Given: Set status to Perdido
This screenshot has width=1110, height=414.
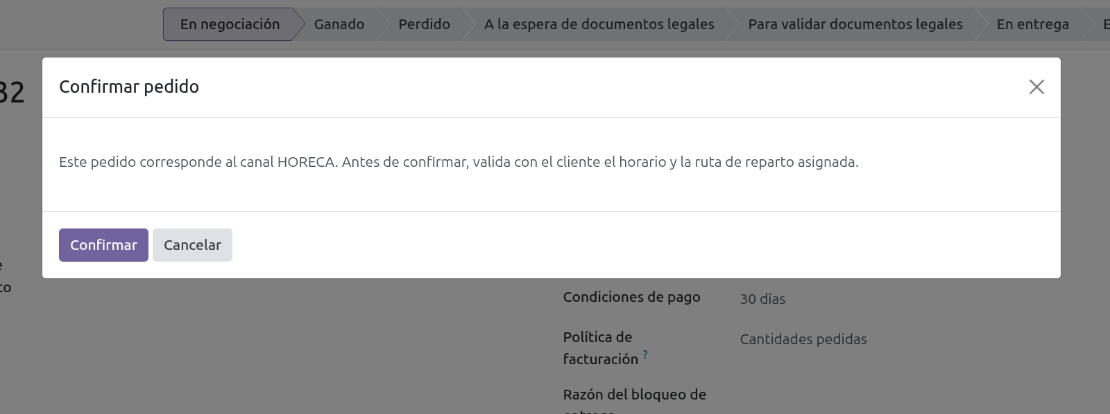Looking at the screenshot, I should [424, 24].
